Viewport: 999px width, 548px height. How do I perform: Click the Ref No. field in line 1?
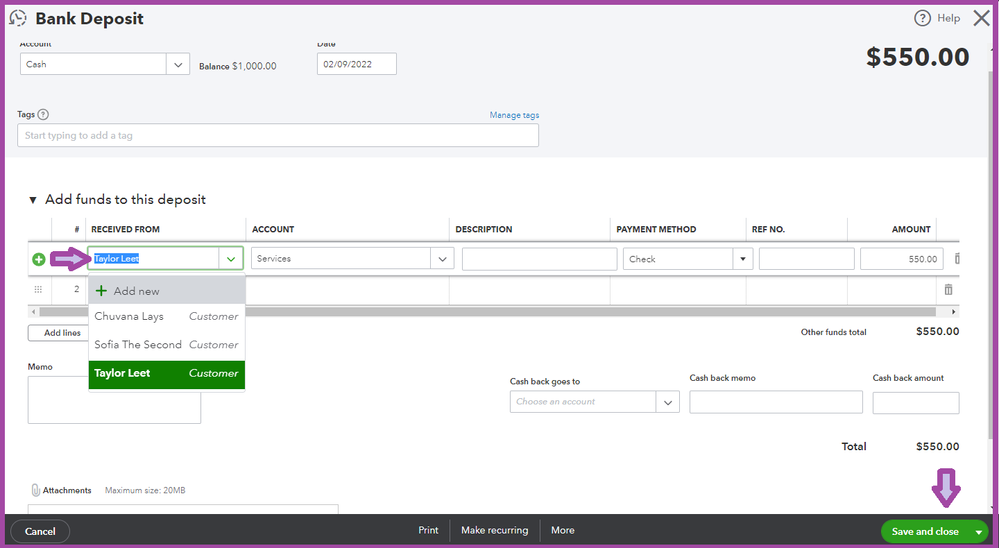point(807,259)
